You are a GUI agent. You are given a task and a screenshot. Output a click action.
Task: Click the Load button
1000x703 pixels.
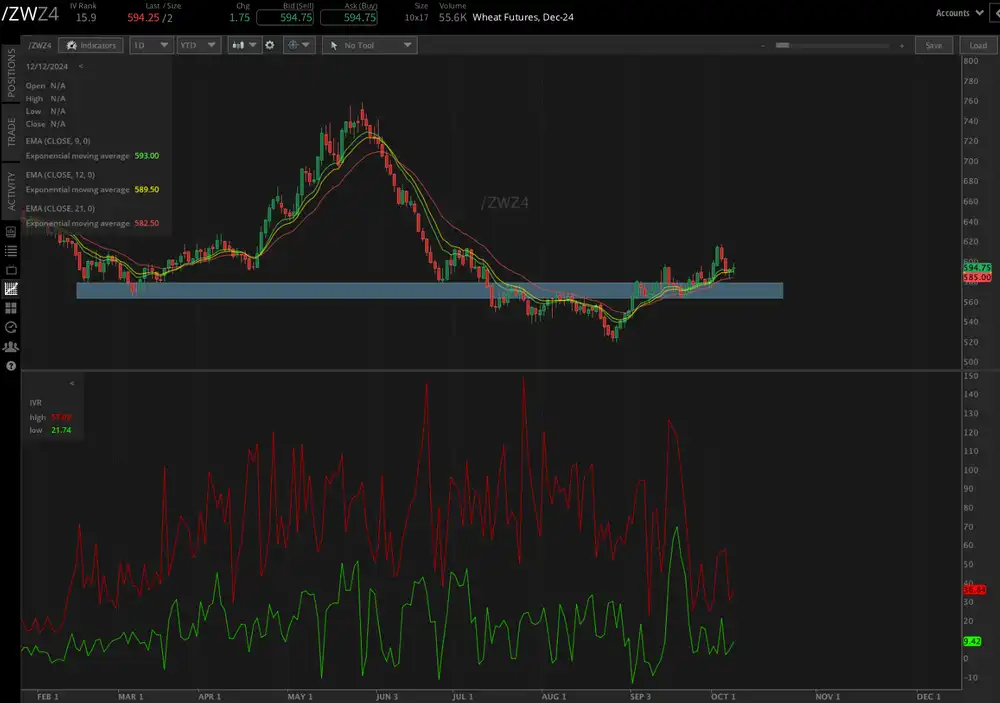pyautogui.click(x=977, y=45)
